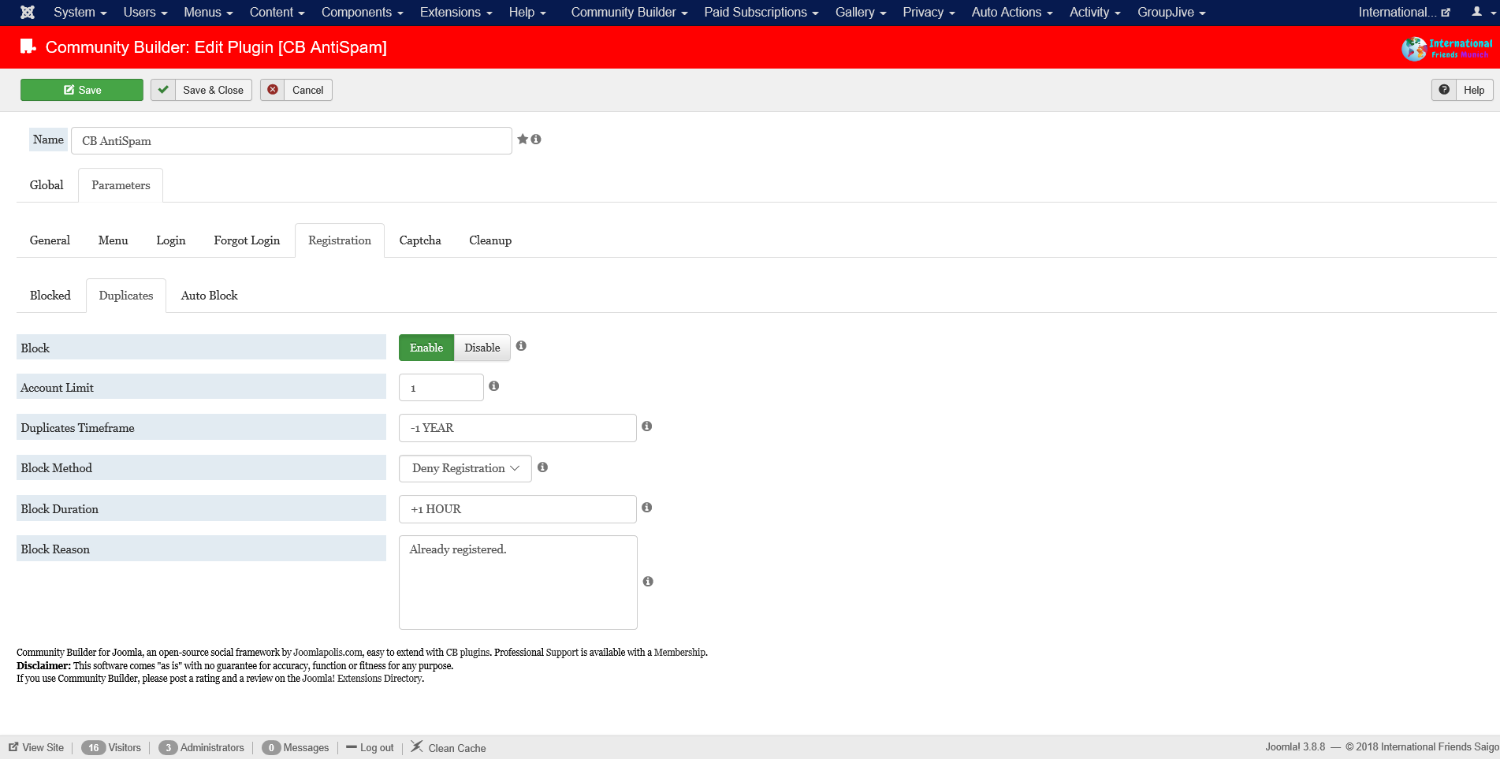Click the Clean Cache icon
This screenshot has height=759, width=1500.
pos(417,747)
